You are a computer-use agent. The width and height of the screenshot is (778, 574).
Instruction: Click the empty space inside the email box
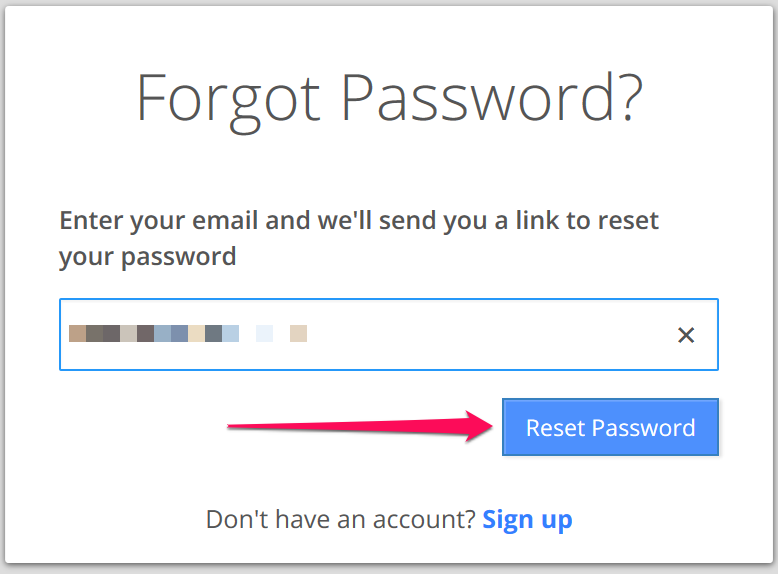click(480, 335)
